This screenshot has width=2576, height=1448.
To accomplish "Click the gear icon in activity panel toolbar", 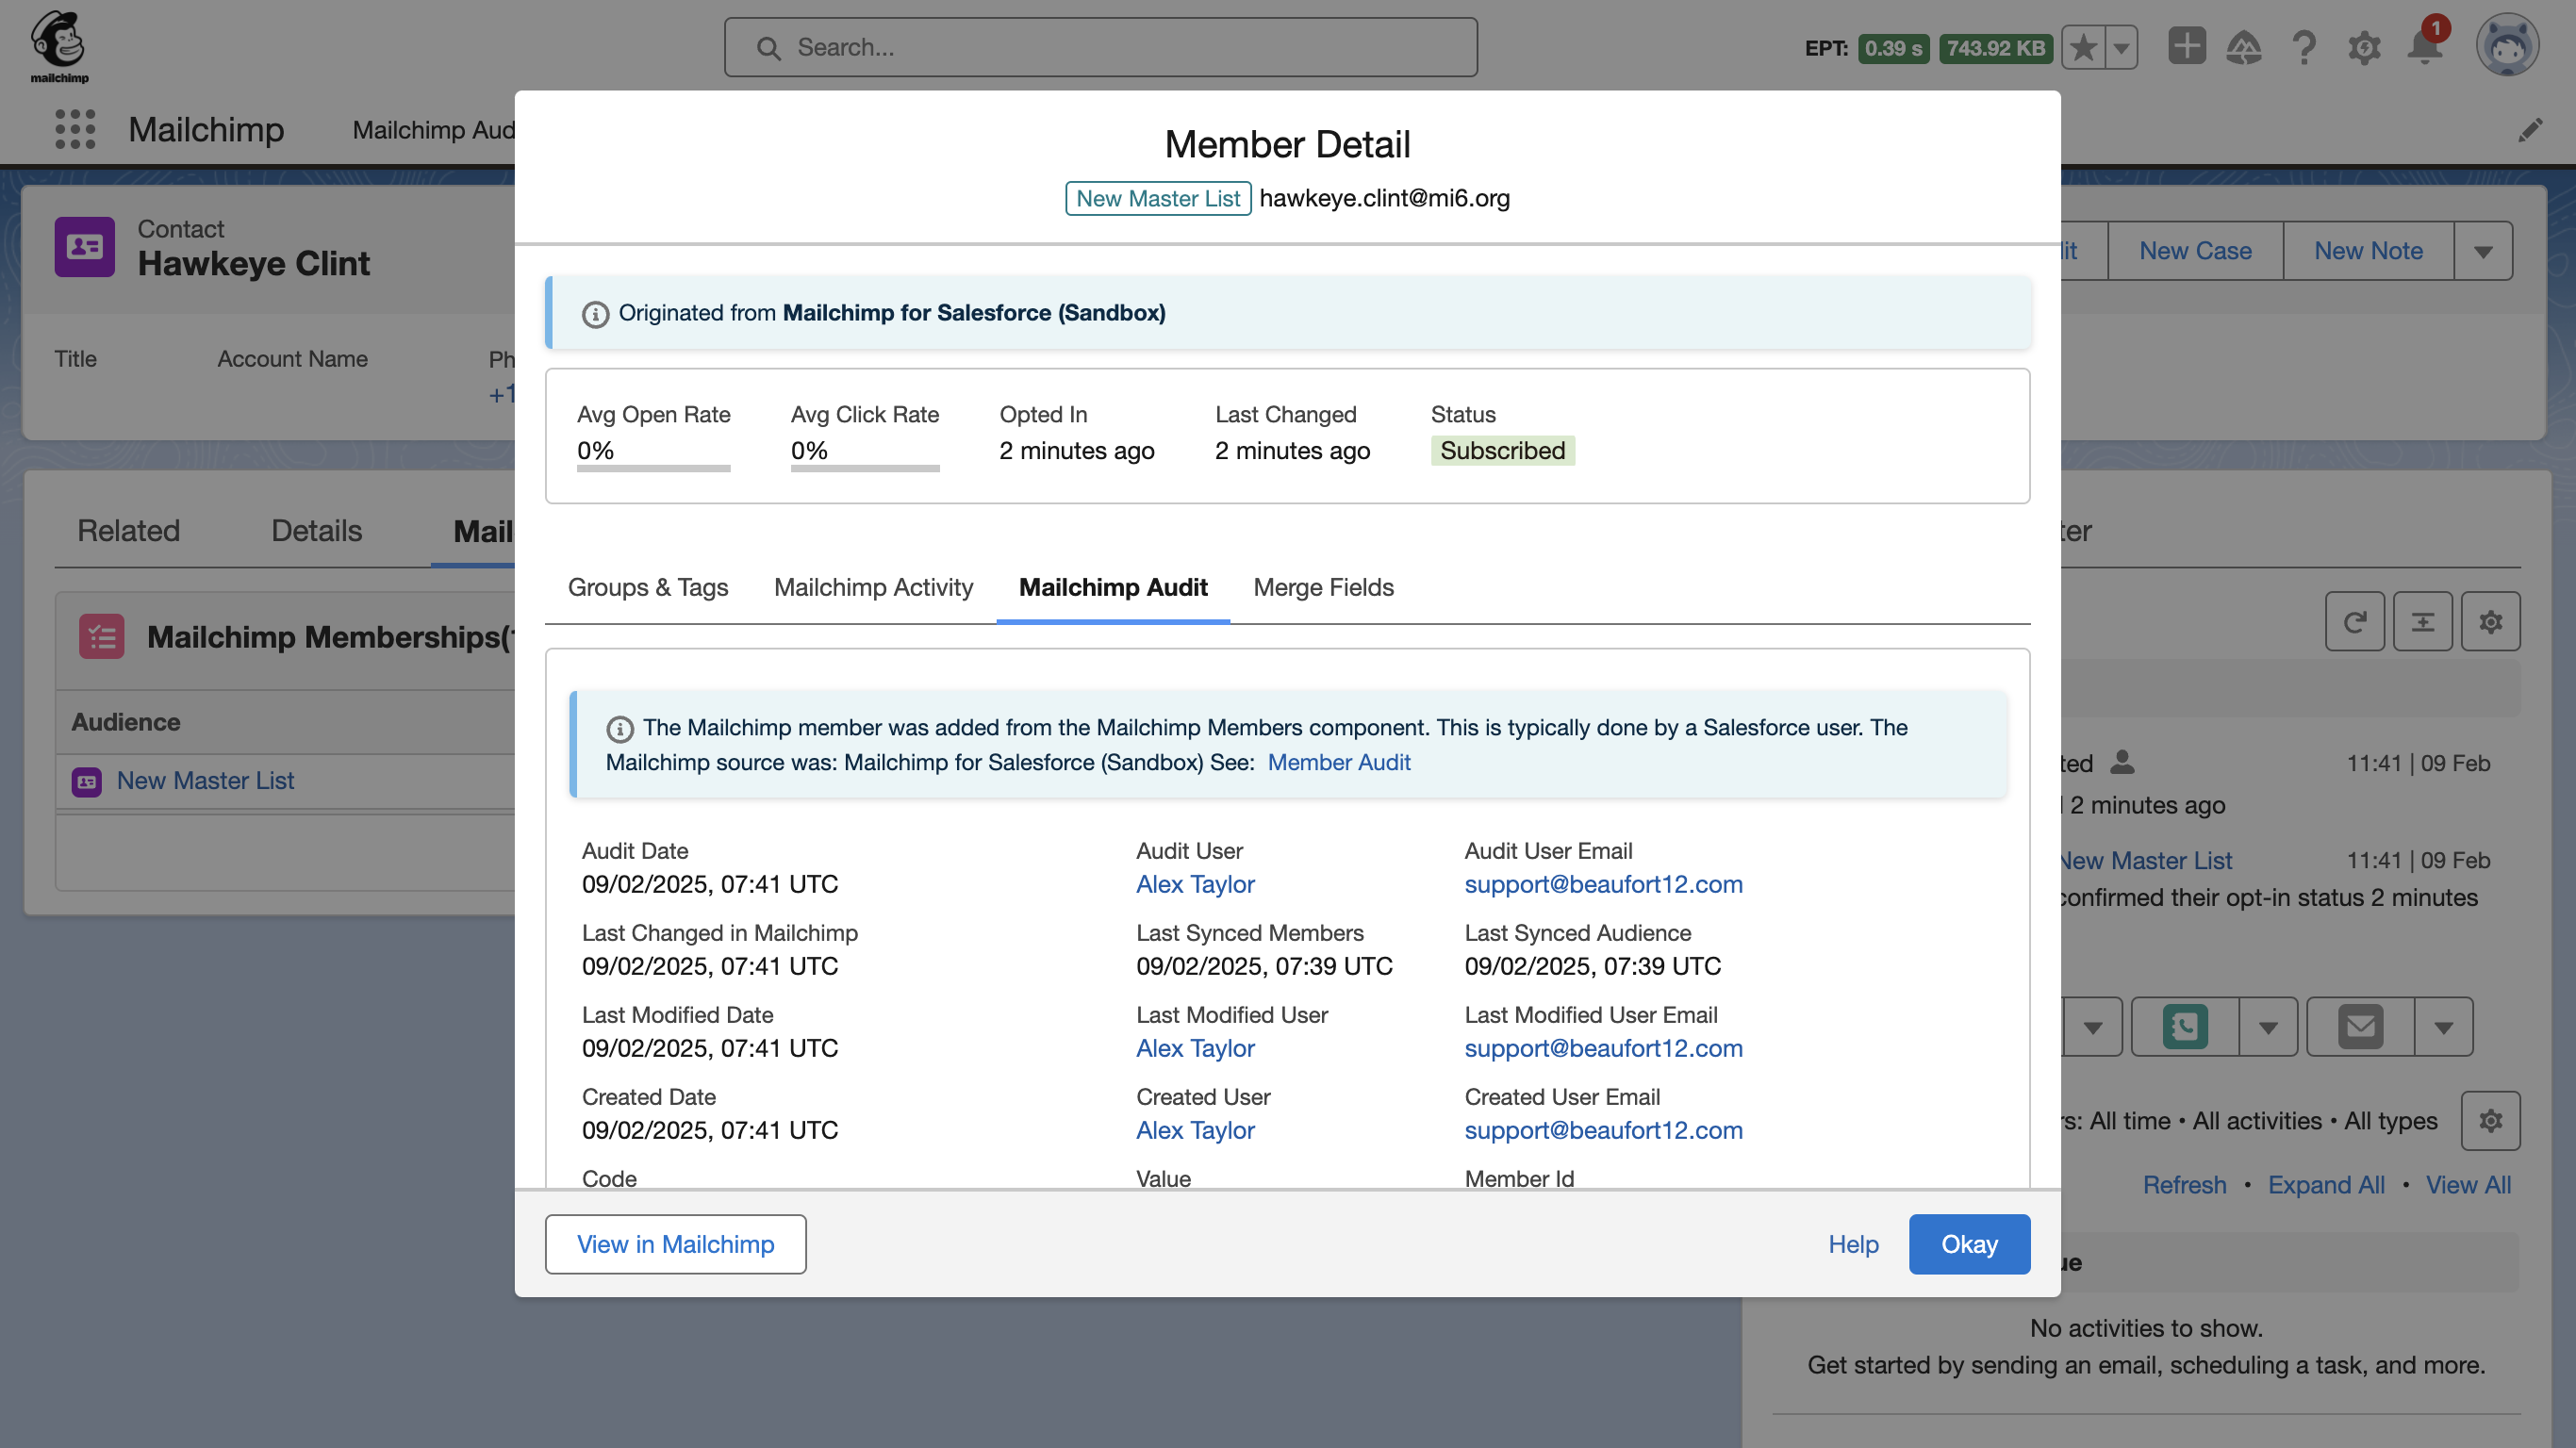I will pyautogui.click(x=2491, y=622).
